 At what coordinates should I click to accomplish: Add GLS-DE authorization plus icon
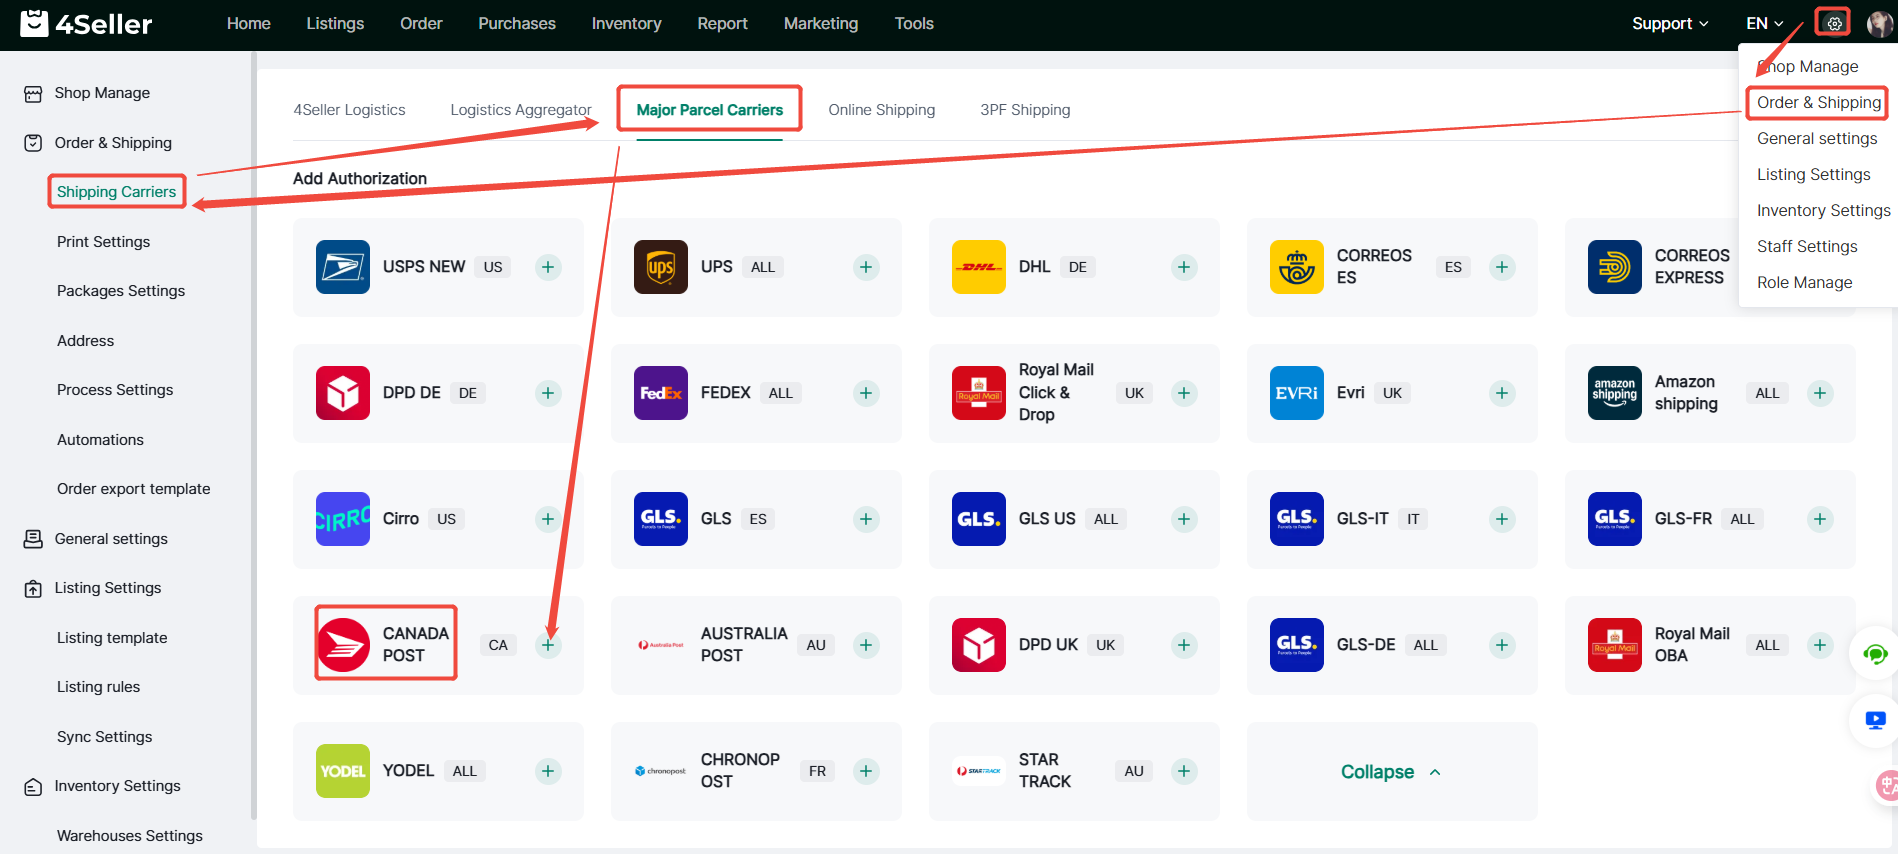point(1502,645)
